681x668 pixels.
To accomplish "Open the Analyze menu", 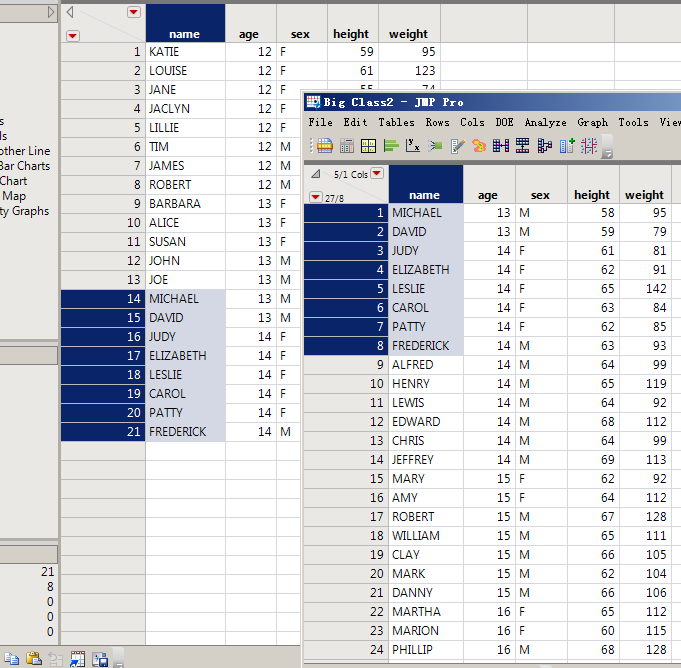I will (x=545, y=122).
